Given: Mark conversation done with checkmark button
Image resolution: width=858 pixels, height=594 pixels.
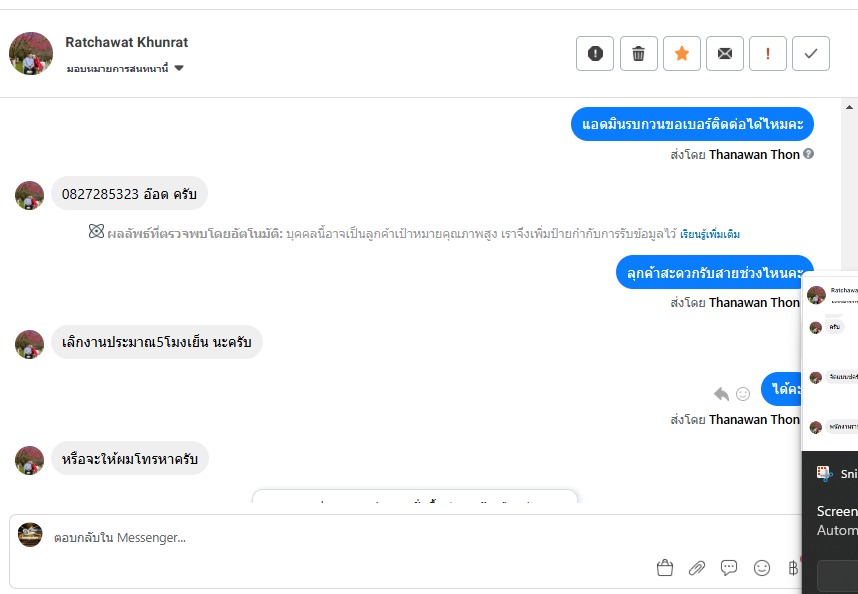Looking at the screenshot, I should (x=811, y=53).
